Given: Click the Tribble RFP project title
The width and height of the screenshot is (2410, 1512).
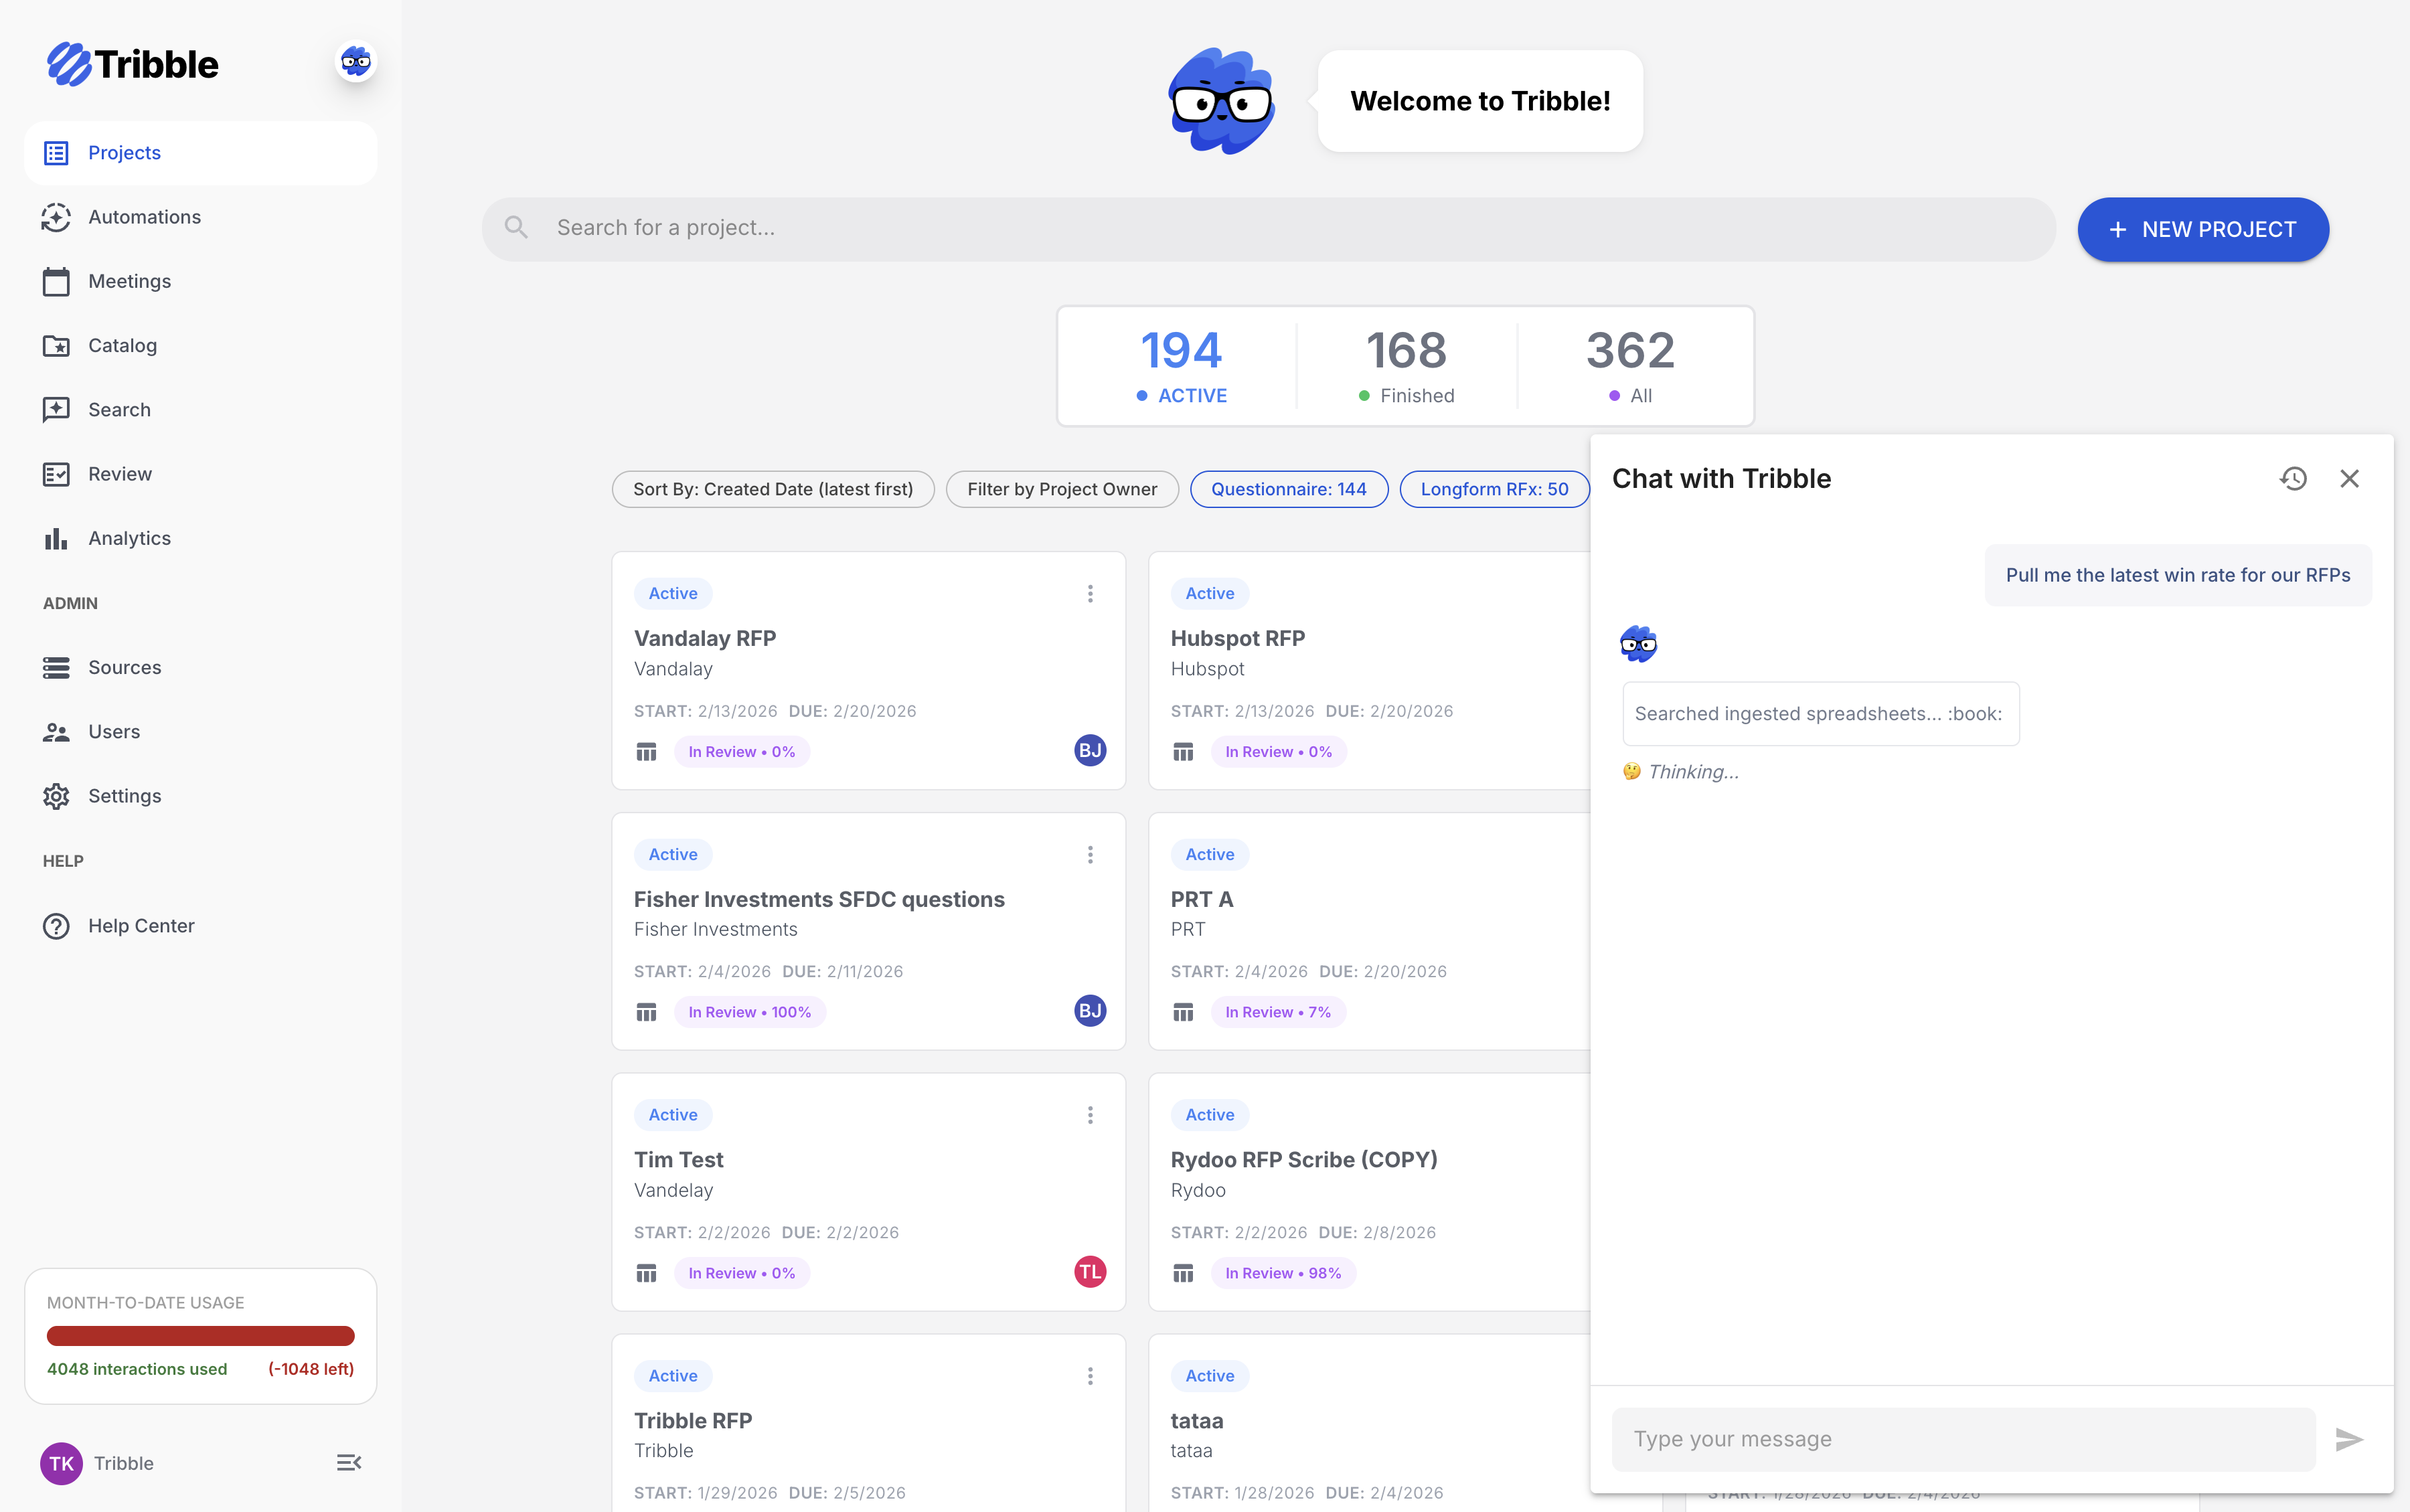Looking at the screenshot, I should pos(693,1421).
